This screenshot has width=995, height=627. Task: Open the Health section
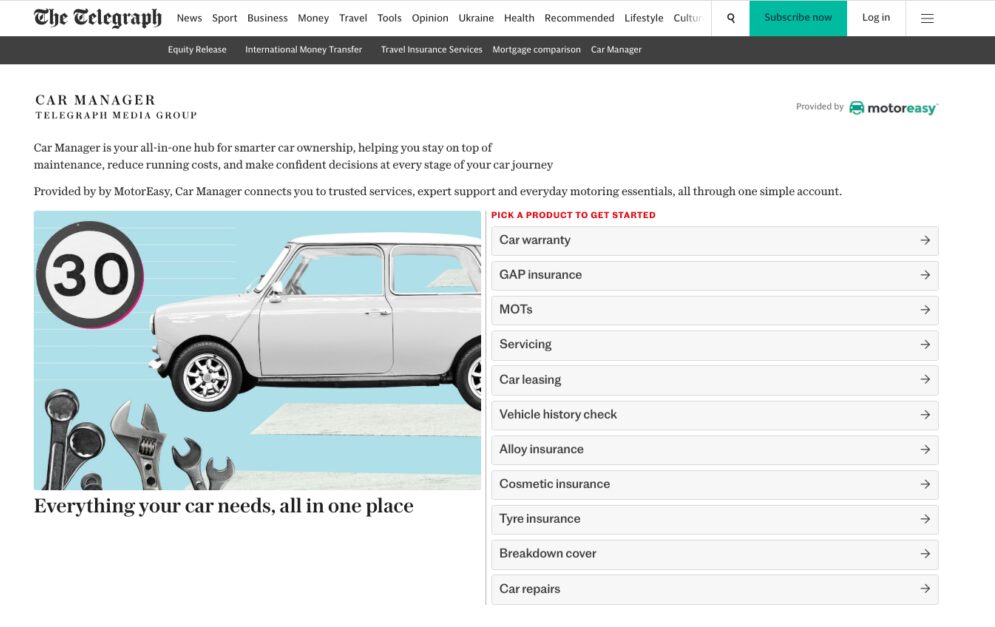[519, 18]
